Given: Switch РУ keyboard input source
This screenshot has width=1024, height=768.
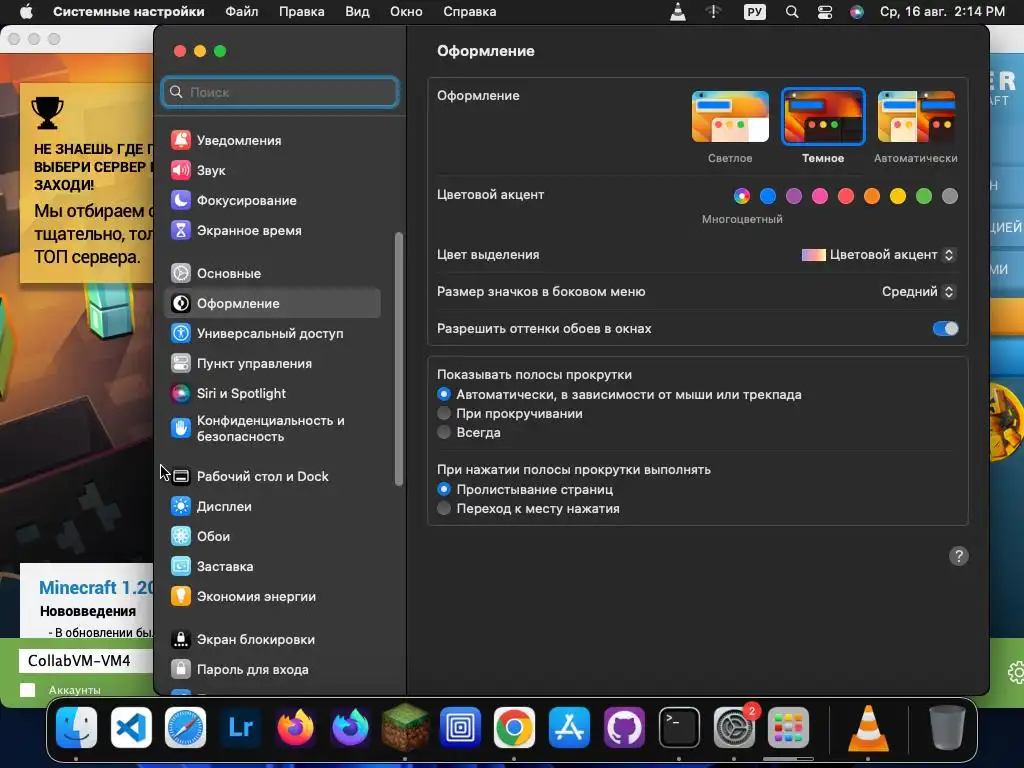Looking at the screenshot, I should click(x=755, y=12).
